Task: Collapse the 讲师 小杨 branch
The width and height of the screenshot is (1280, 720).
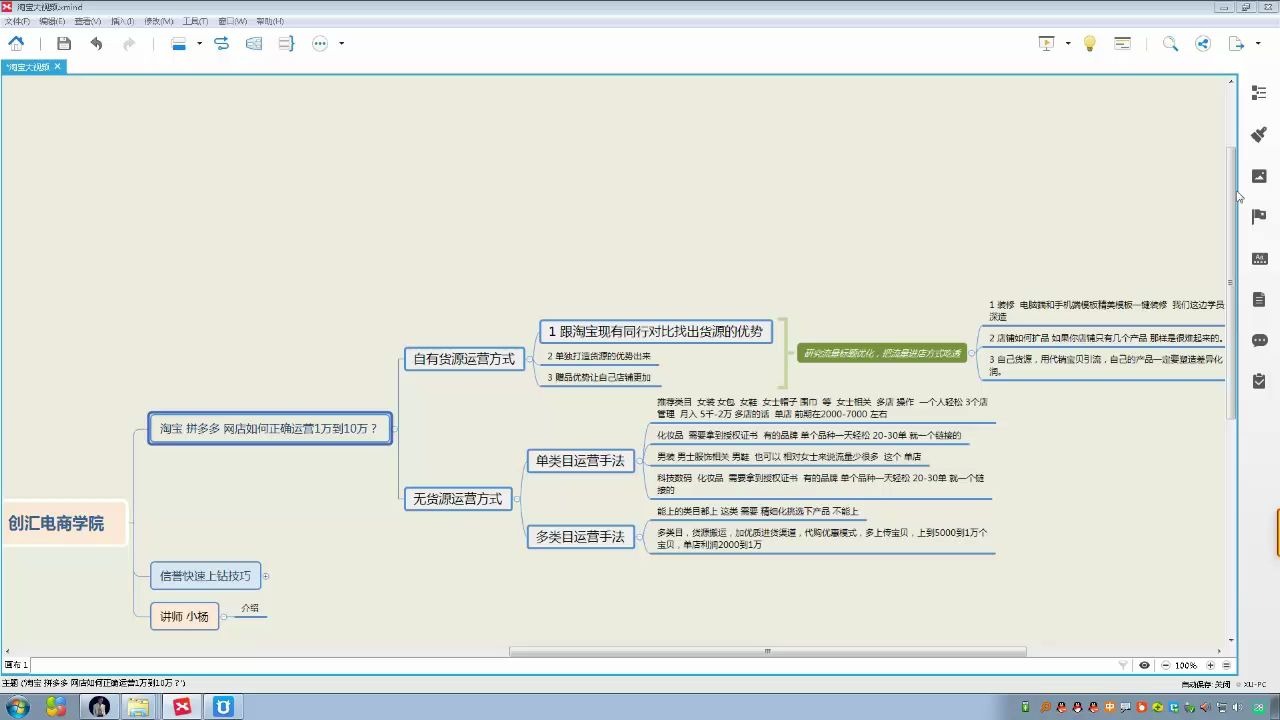Action: pyautogui.click(x=224, y=616)
